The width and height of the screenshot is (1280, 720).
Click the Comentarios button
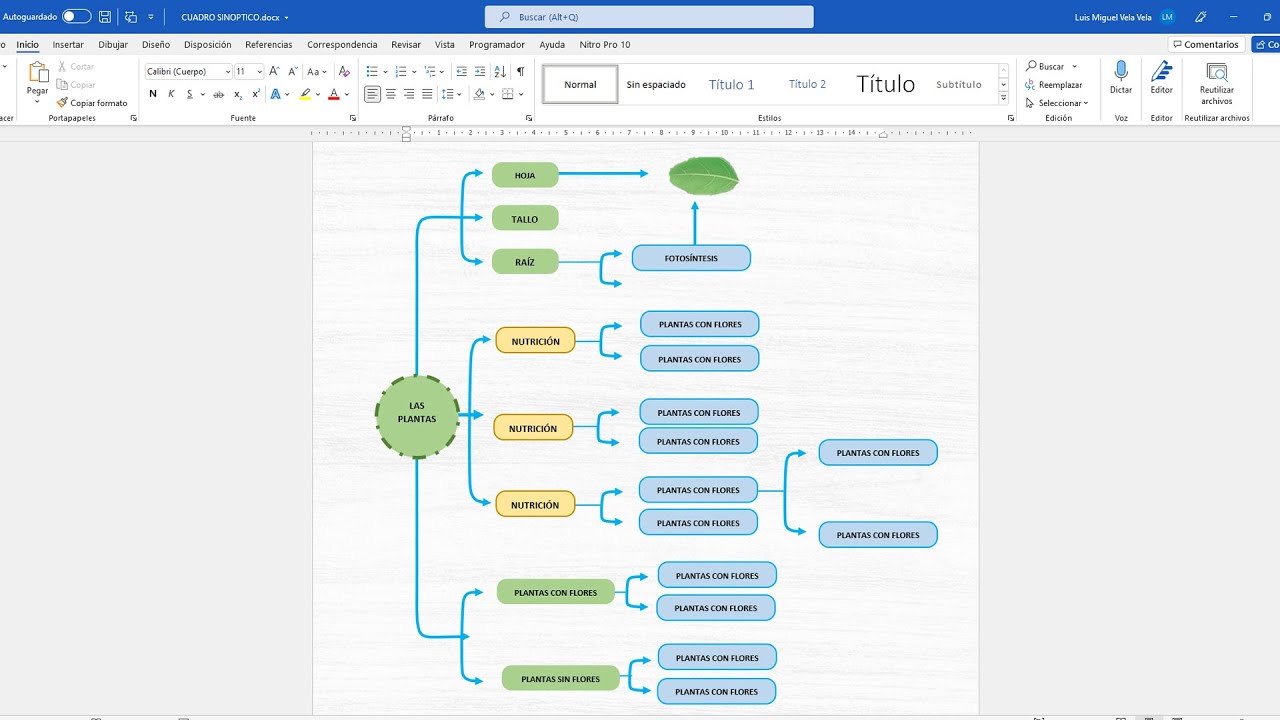(1205, 45)
